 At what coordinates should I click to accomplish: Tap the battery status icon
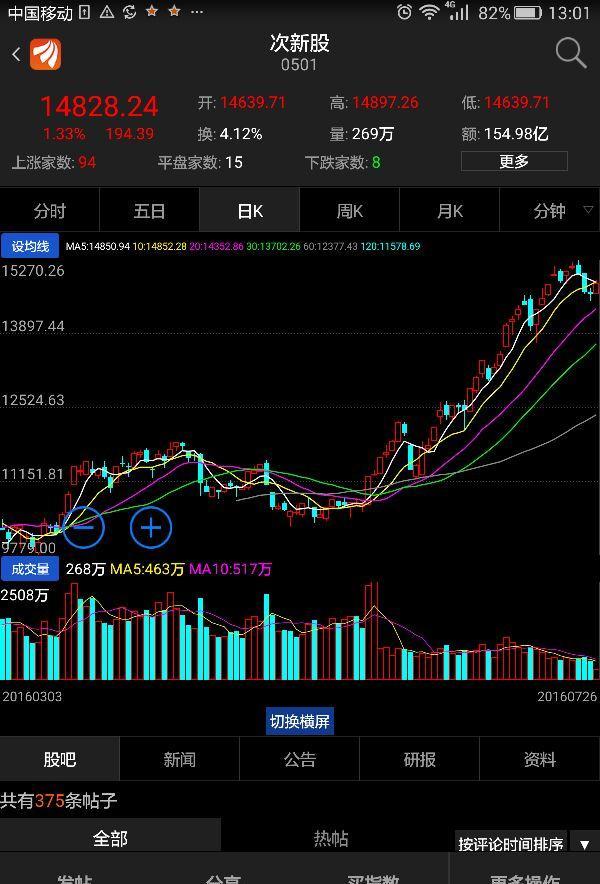[x=527, y=12]
